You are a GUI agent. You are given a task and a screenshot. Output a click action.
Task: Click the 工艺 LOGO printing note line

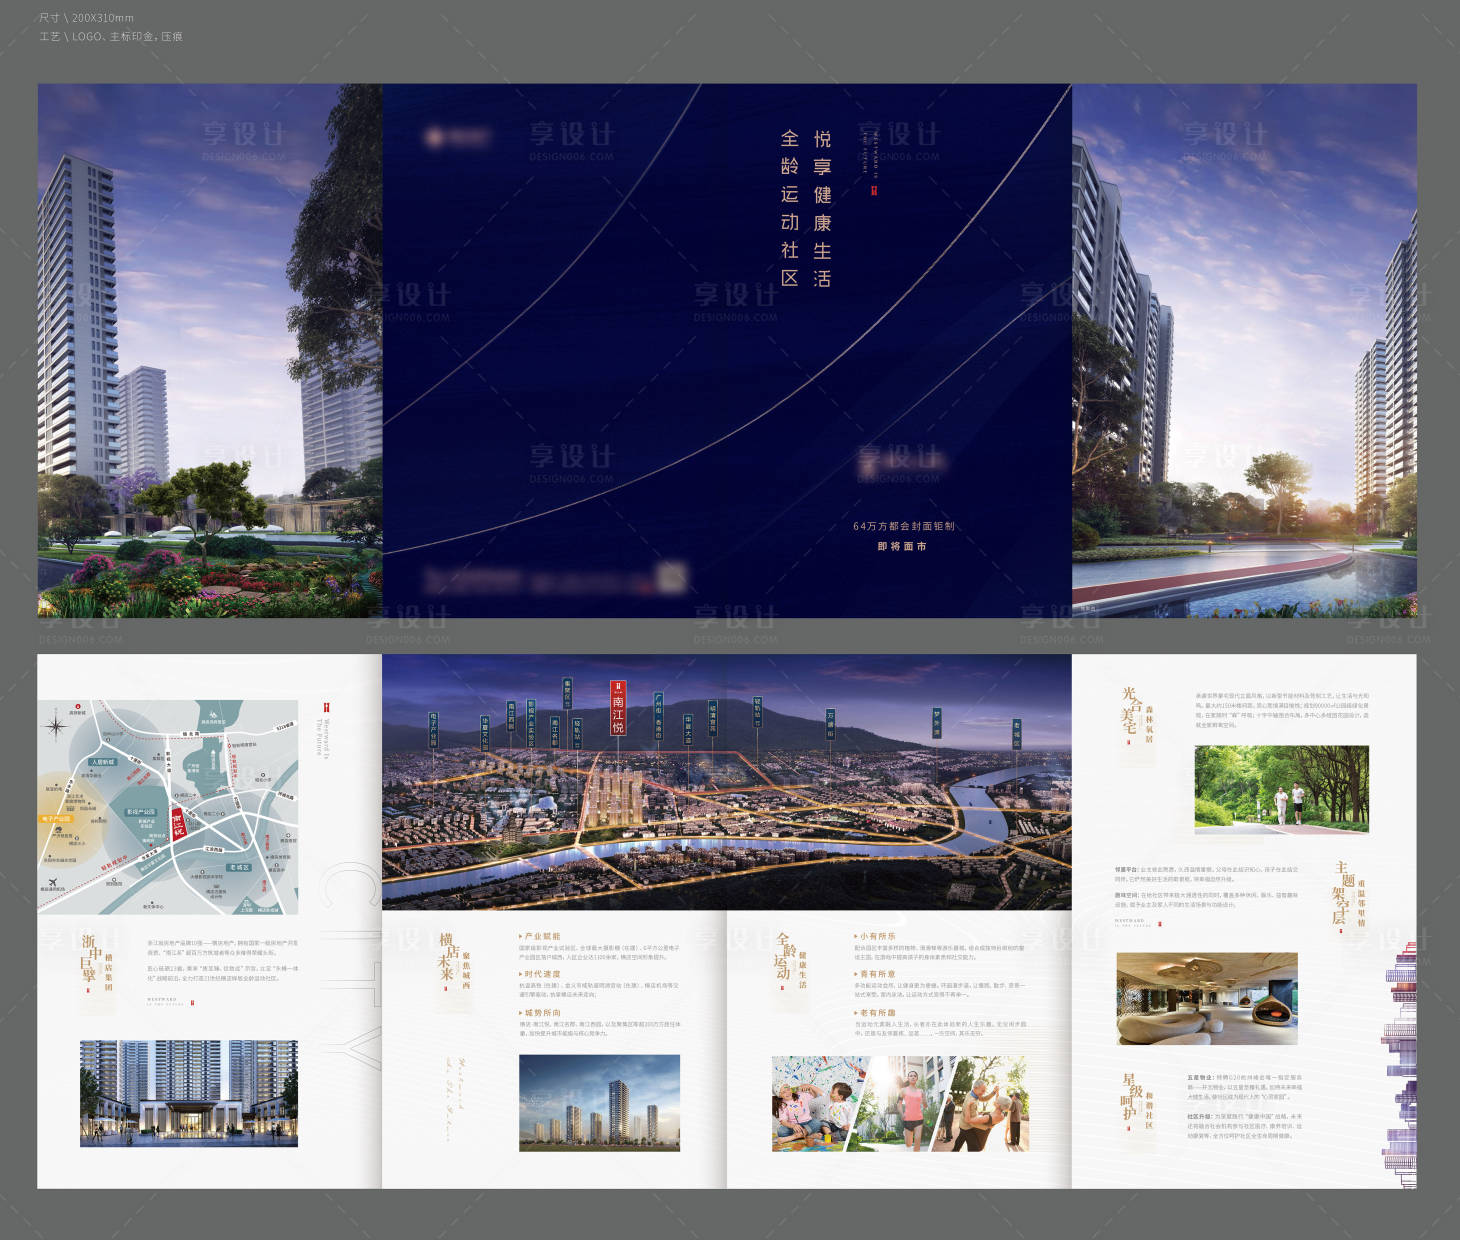[111, 36]
